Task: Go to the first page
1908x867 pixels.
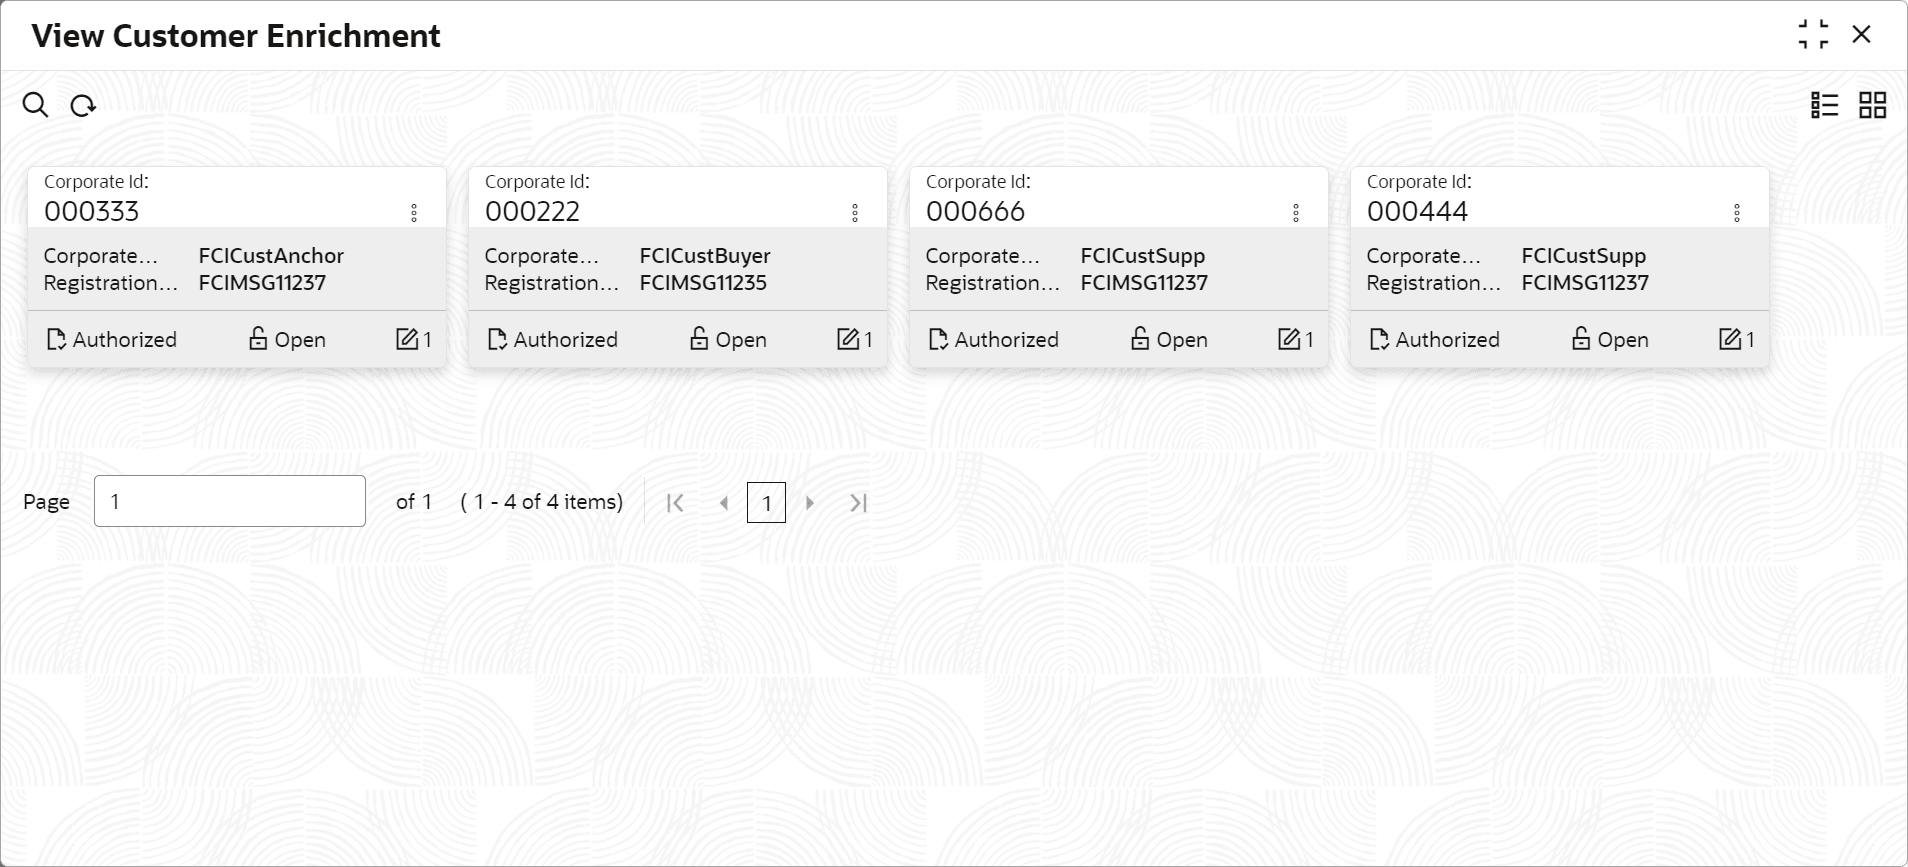Action: tap(676, 503)
